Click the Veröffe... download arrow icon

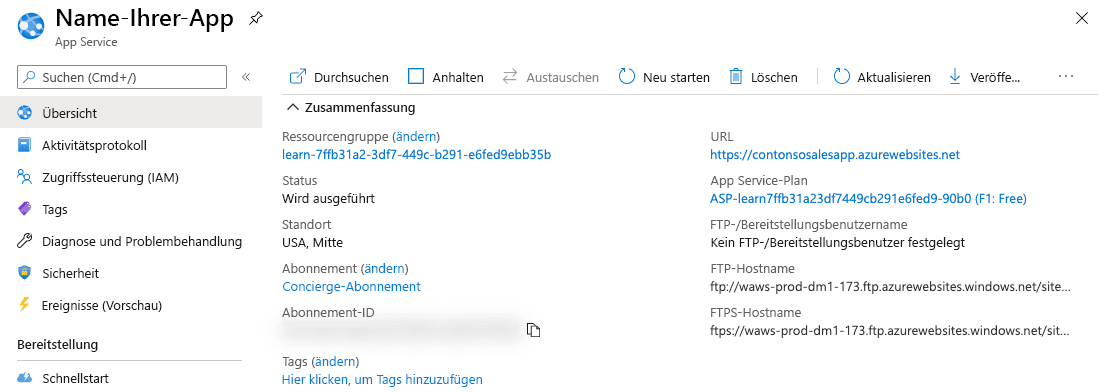coord(955,77)
